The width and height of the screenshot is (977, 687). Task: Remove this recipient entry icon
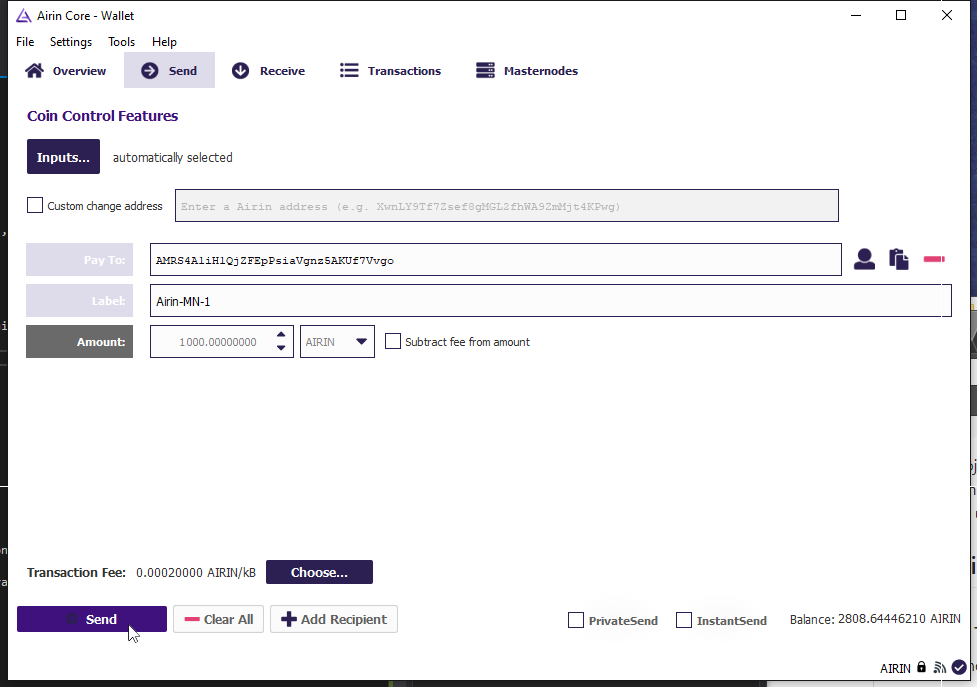coord(934,258)
